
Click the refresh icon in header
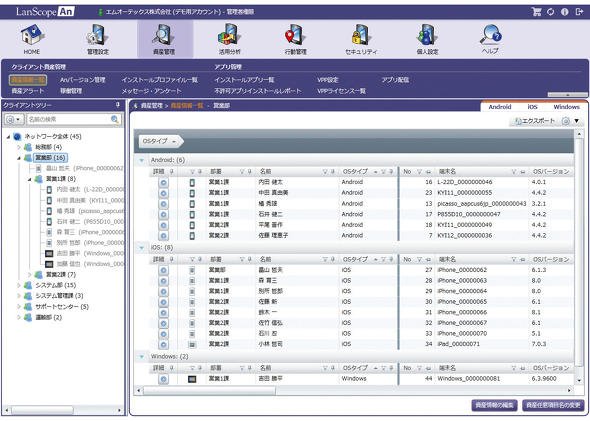pos(550,12)
